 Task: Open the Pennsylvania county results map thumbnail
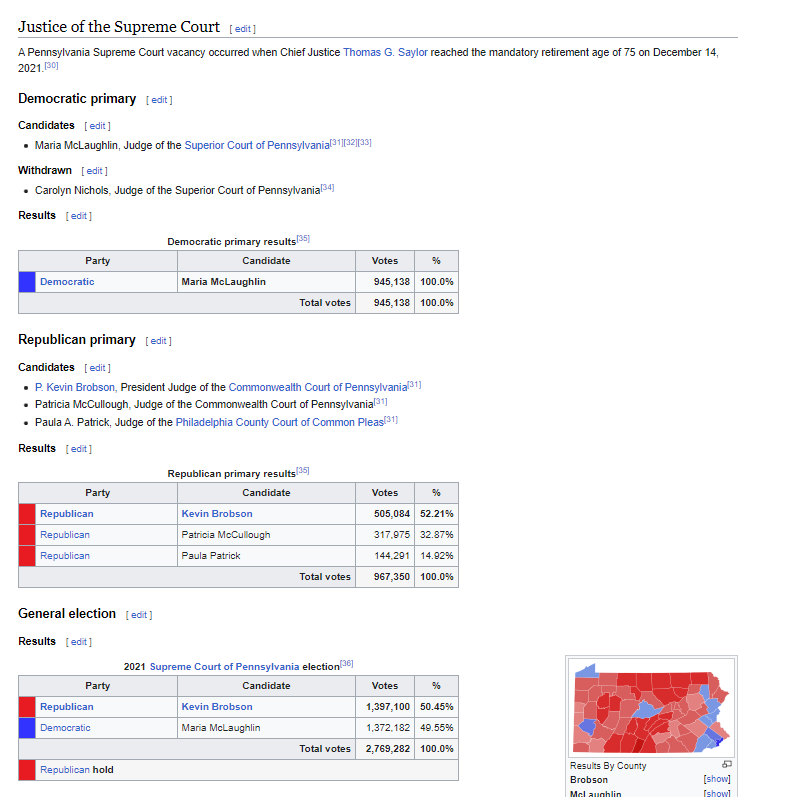coord(651,708)
